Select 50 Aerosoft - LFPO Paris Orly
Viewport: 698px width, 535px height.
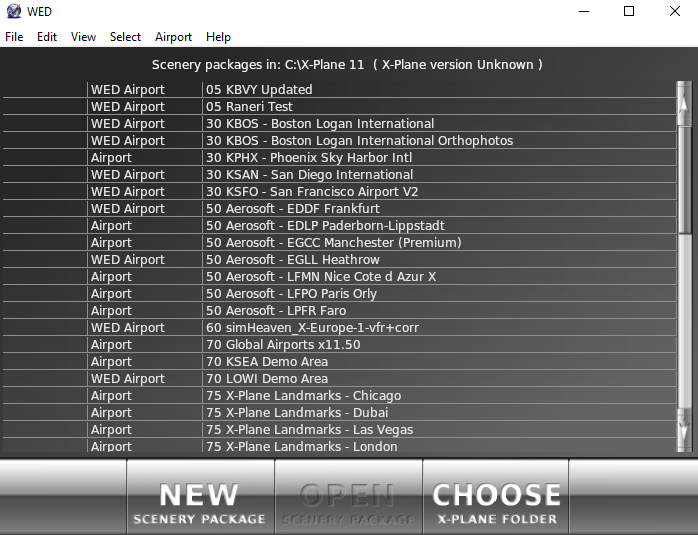point(339,293)
